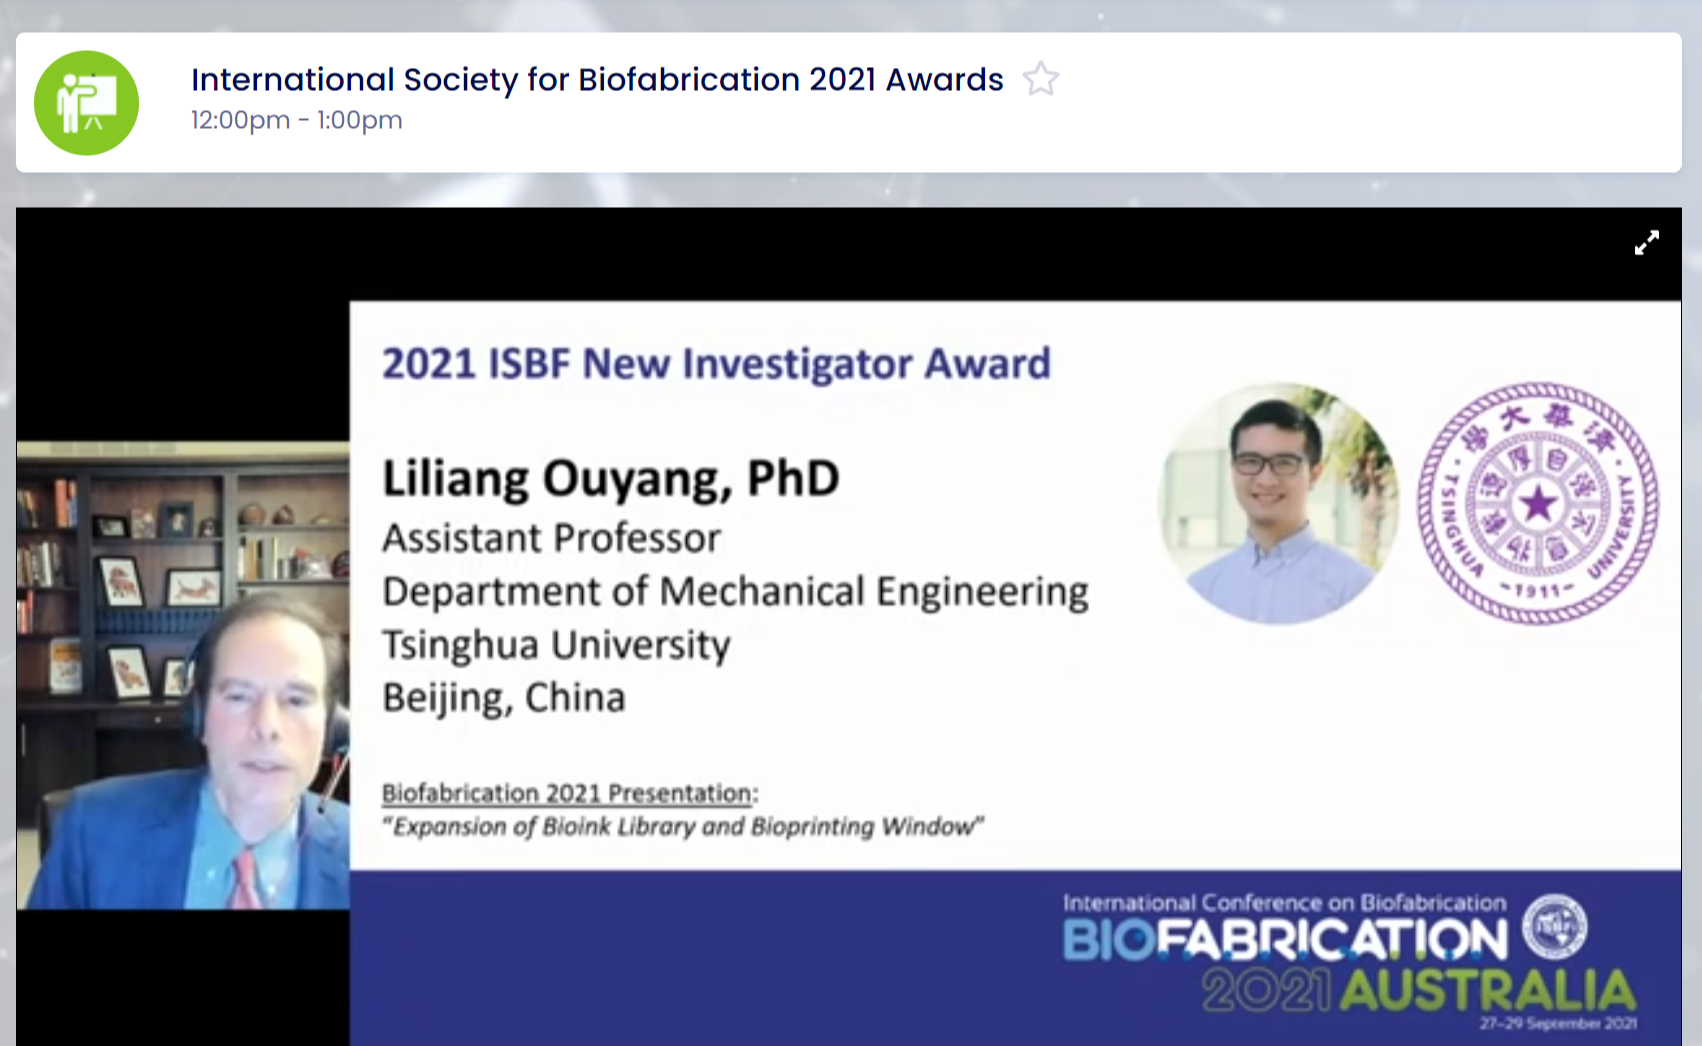This screenshot has height=1046, width=1702.
Task: Click the circular awardee portrait photo on the slide
Action: point(1278,503)
